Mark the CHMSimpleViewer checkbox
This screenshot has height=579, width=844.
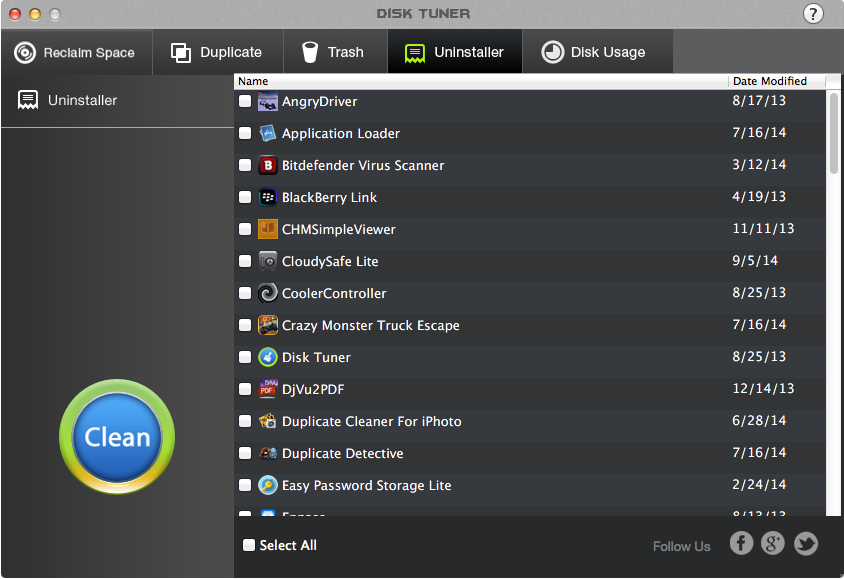coord(245,229)
